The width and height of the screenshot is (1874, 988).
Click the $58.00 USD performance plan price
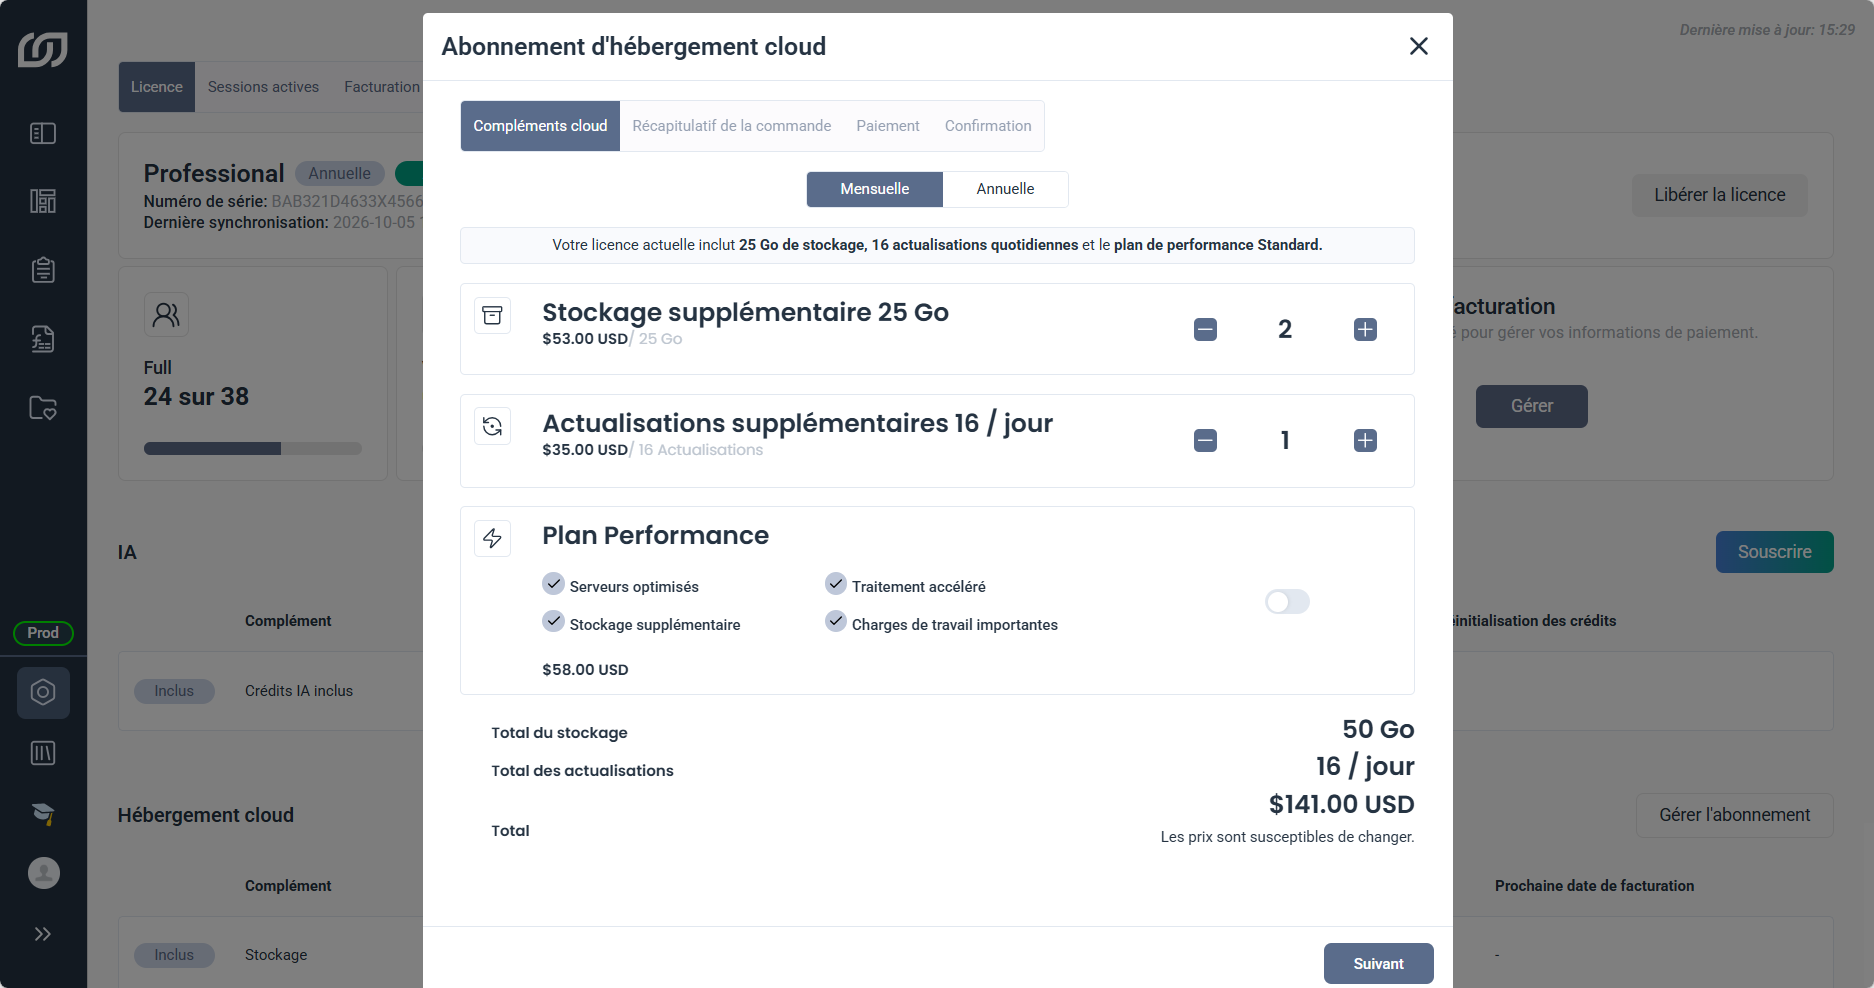(585, 670)
